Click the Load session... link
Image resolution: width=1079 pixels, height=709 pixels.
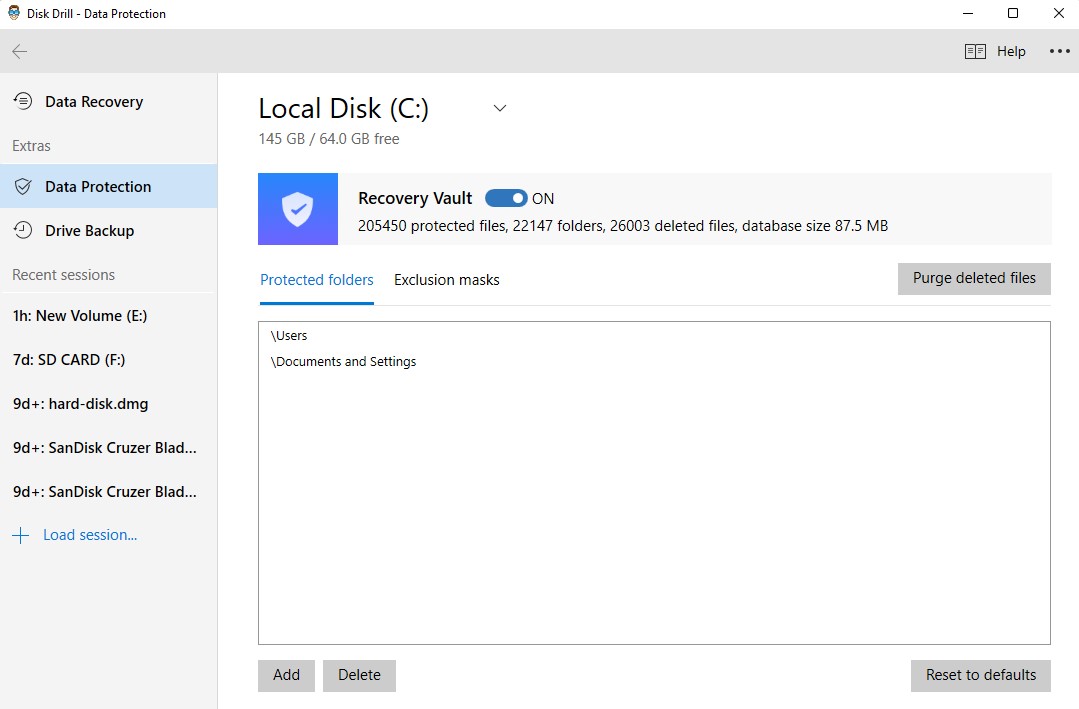(x=90, y=535)
